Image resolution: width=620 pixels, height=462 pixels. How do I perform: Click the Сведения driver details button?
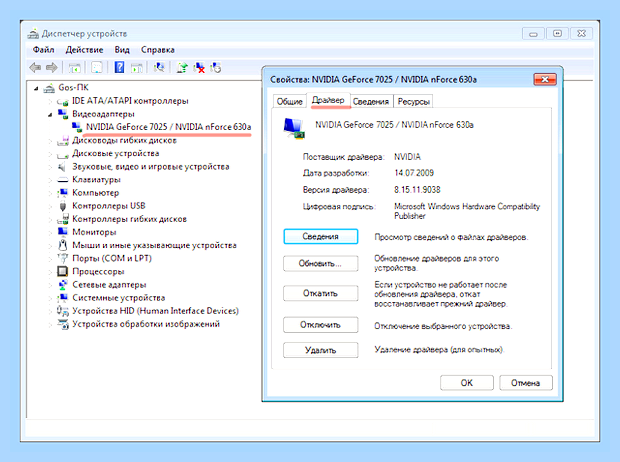[321, 237]
